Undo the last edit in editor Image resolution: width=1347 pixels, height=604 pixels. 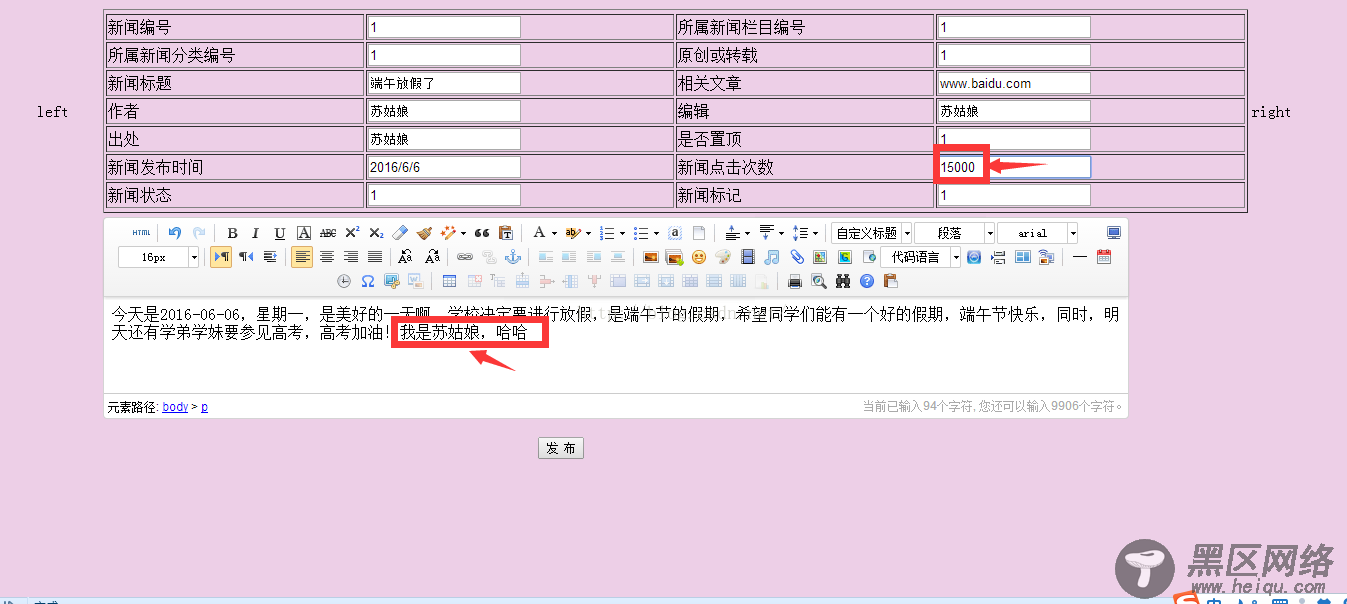pos(175,233)
